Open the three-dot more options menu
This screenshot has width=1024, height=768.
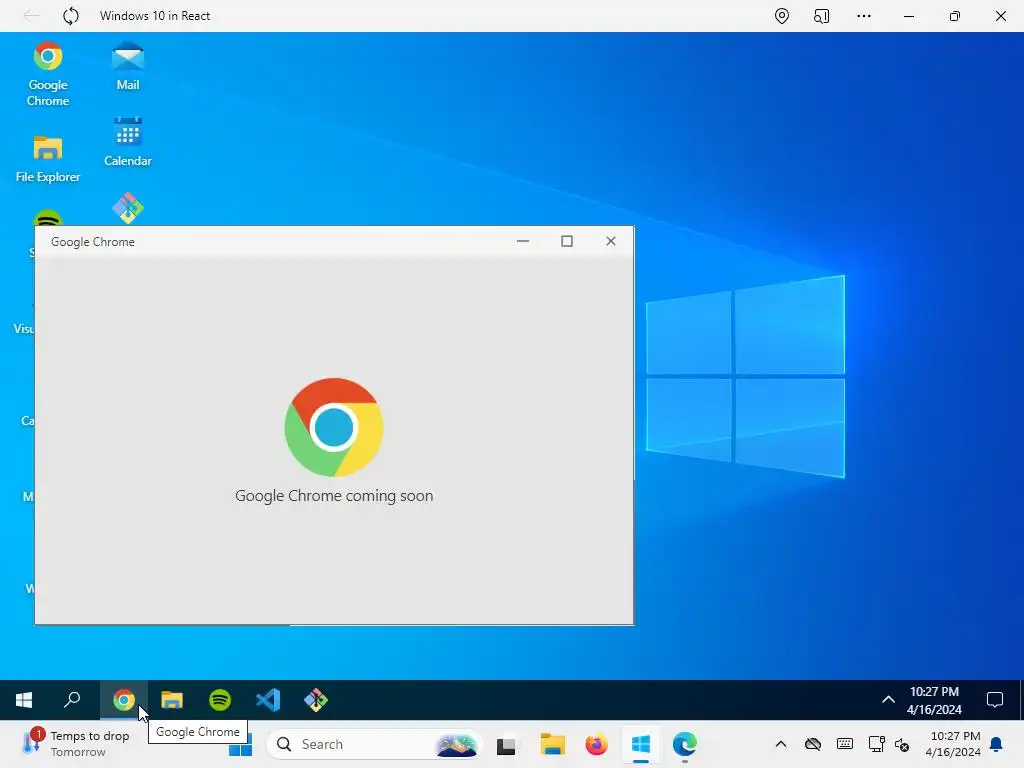tap(864, 16)
